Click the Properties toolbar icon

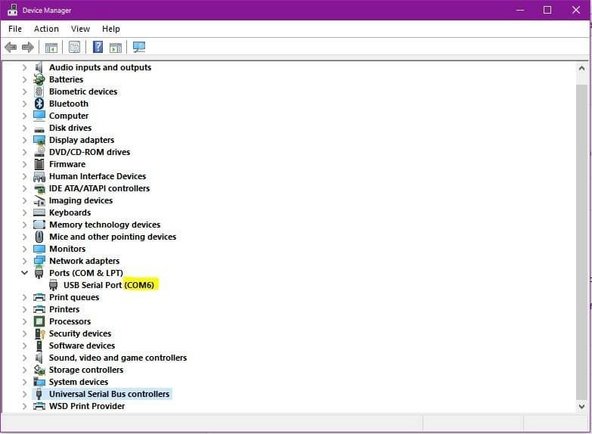click(74, 47)
